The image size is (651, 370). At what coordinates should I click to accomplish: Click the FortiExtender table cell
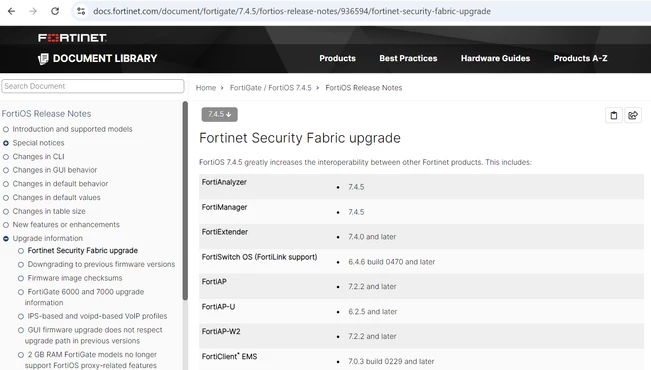tap(225, 232)
